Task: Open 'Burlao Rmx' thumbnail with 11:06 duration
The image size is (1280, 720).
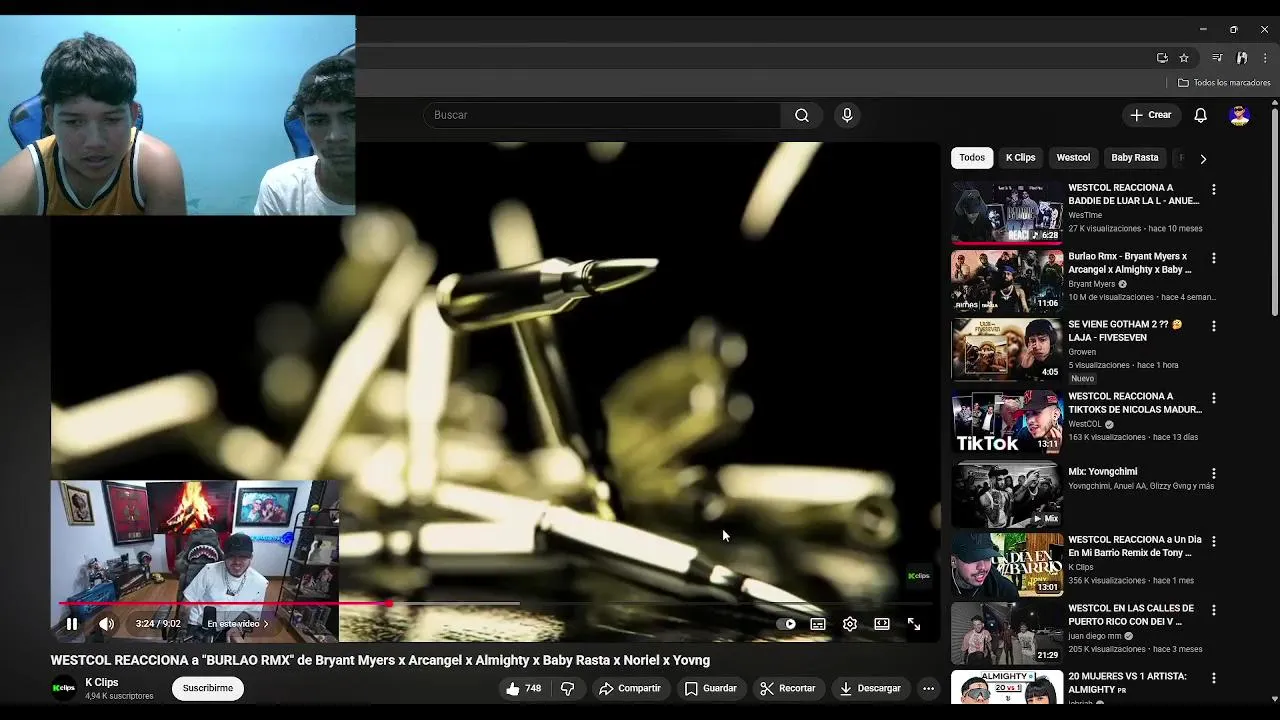Action: 1007,281
